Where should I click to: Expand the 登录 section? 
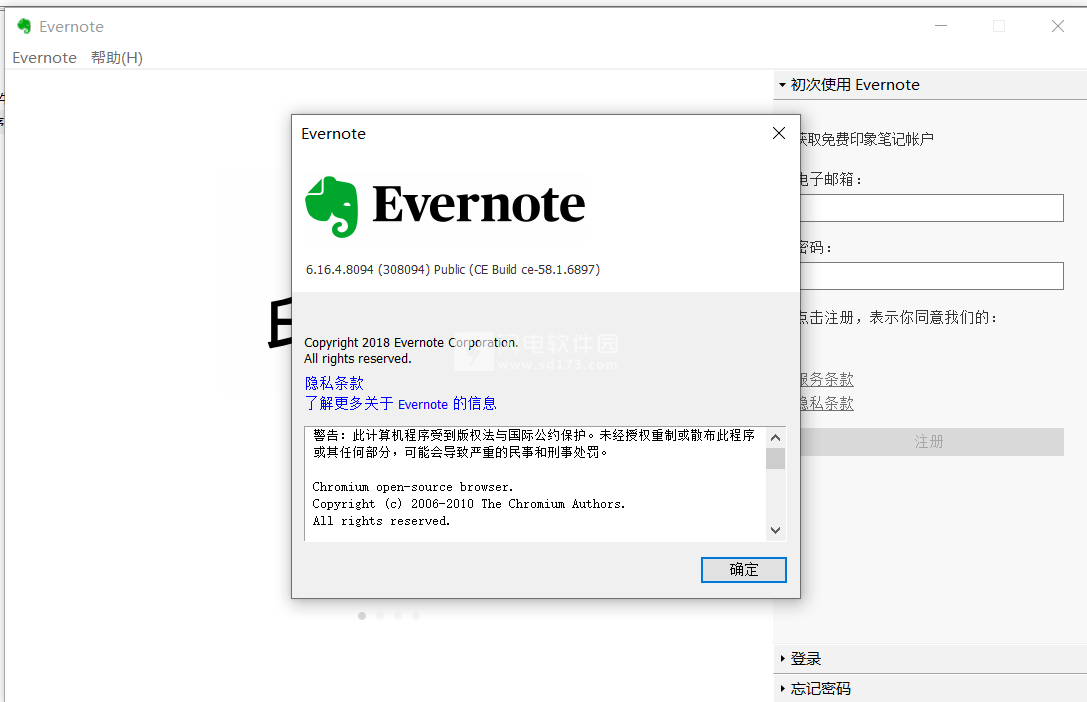[930, 658]
